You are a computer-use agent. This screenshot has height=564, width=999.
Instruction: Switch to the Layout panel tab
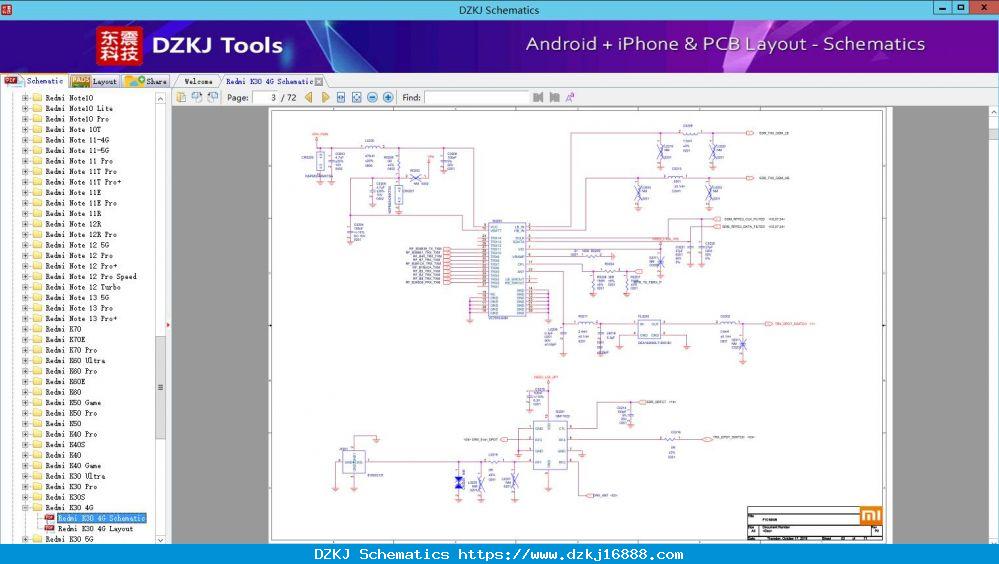pos(94,81)
